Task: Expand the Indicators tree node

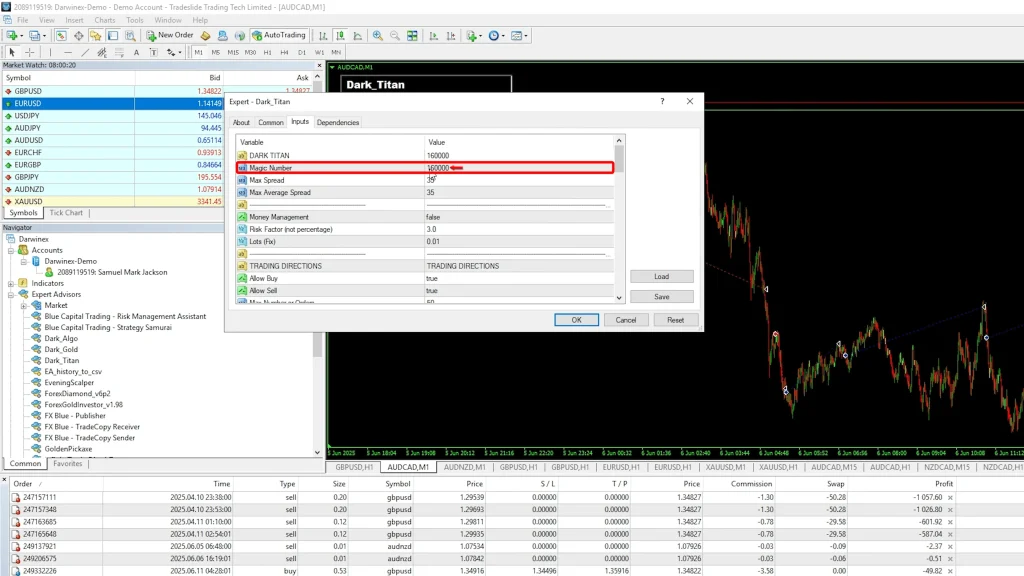Action: tap(12, 283)
